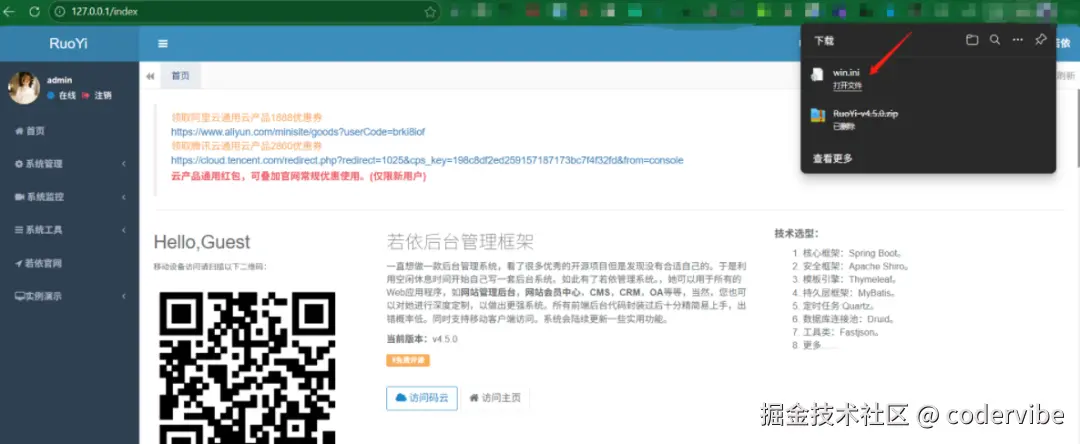Click the camera icon beside 系统监控

coord(19,197)
